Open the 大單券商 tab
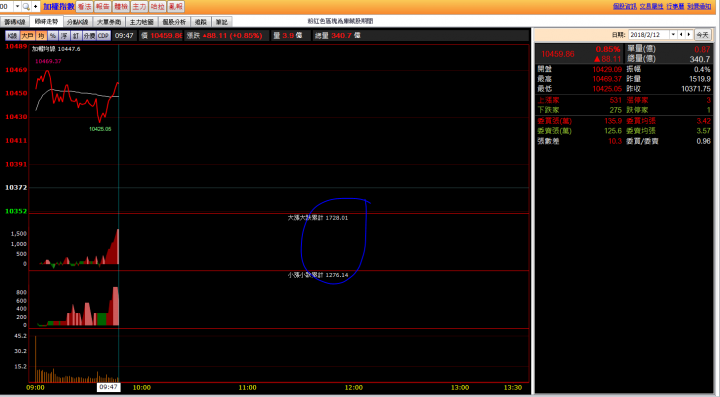 point(109,22)
